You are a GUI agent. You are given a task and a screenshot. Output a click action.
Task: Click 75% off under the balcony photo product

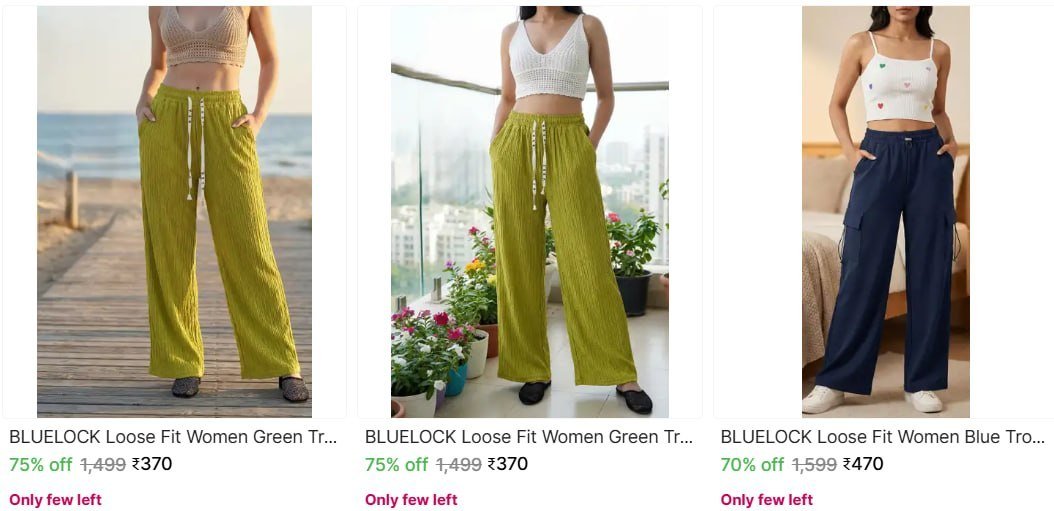pos(396,465)
